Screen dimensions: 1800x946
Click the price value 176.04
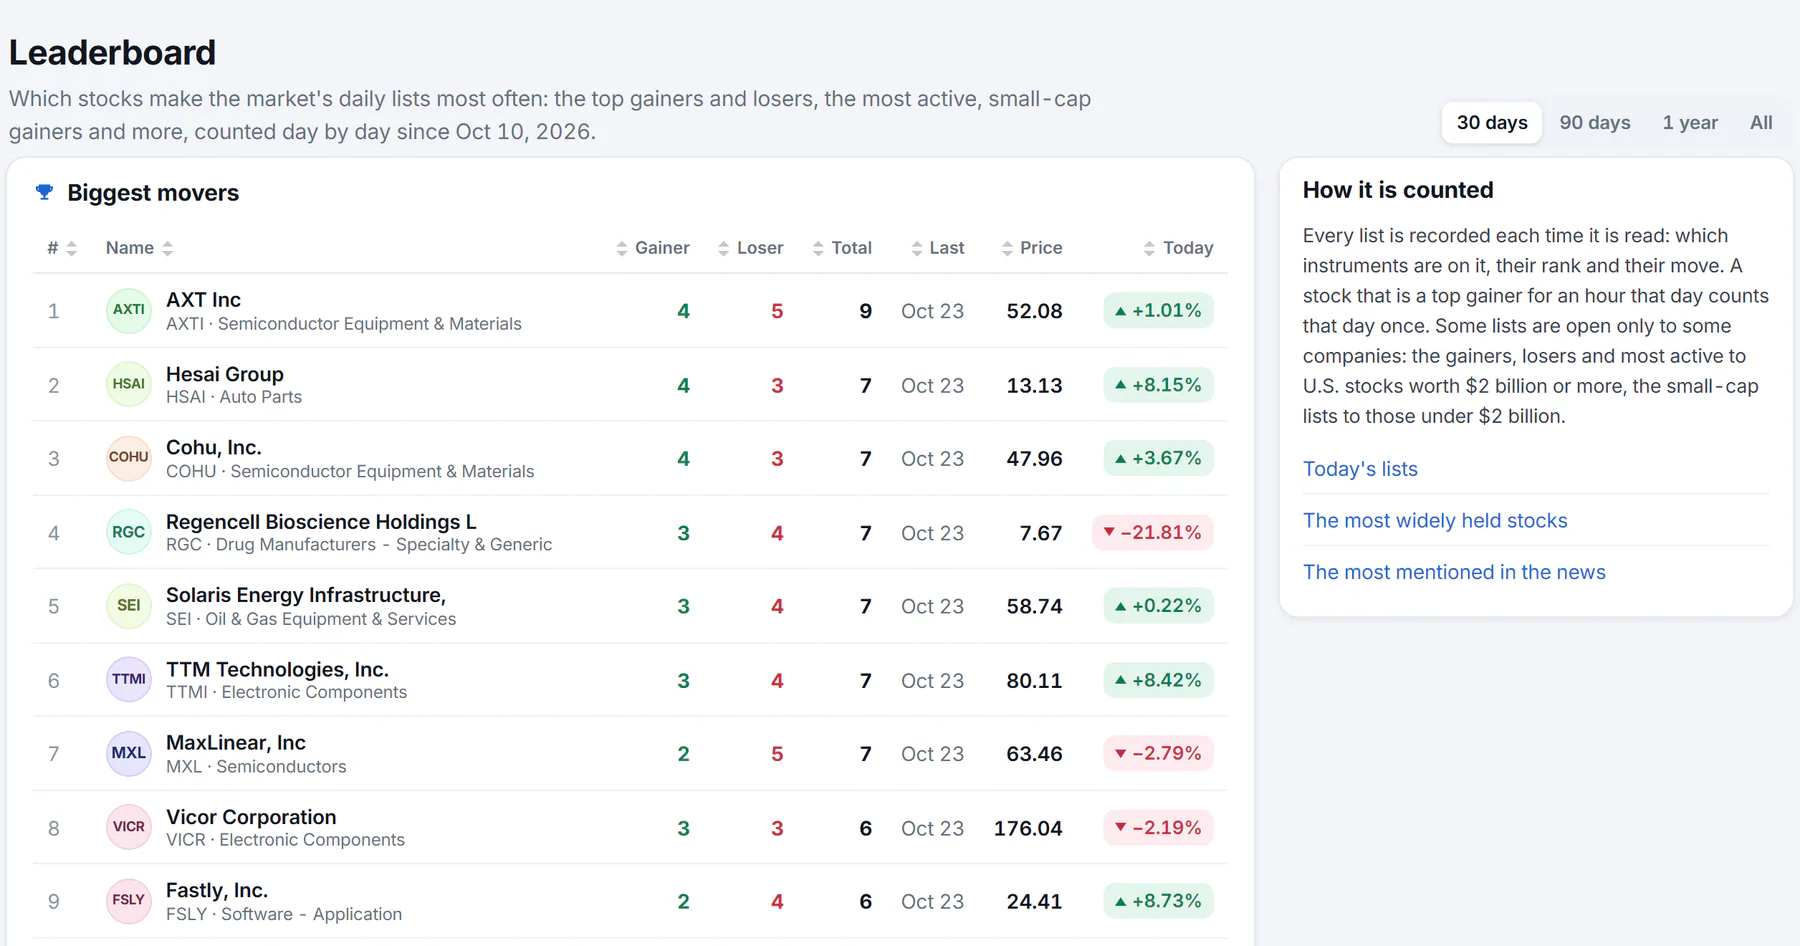pyautogui.click(x=1028, y=828)
